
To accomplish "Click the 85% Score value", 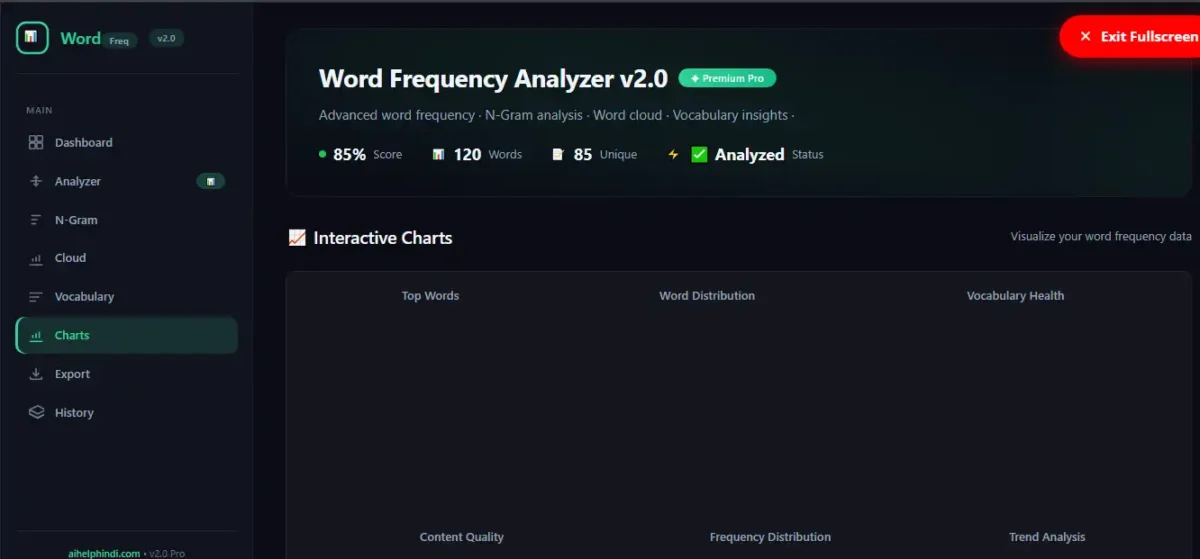I will [350, 155].
